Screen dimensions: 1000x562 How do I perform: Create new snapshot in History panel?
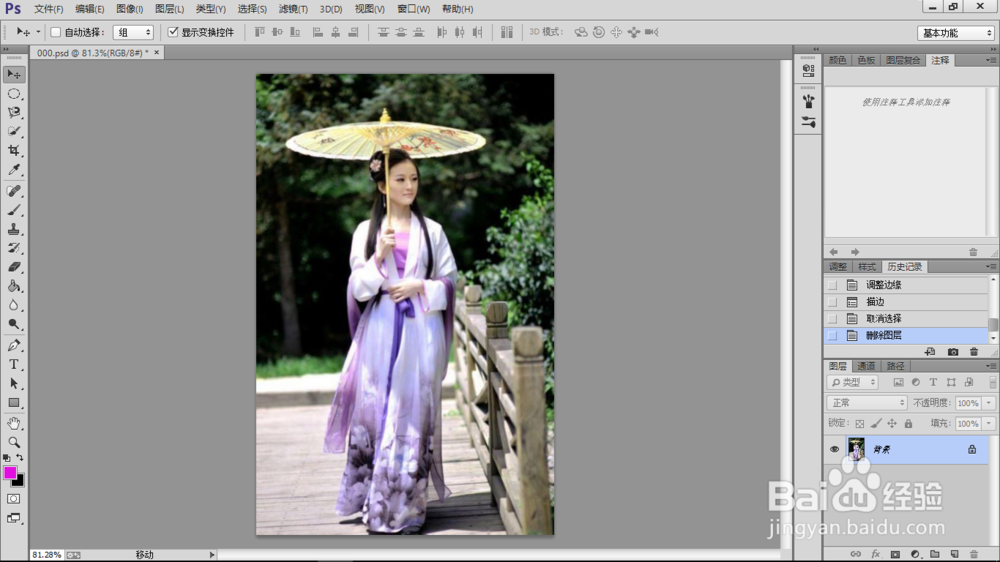pos(953,352)
